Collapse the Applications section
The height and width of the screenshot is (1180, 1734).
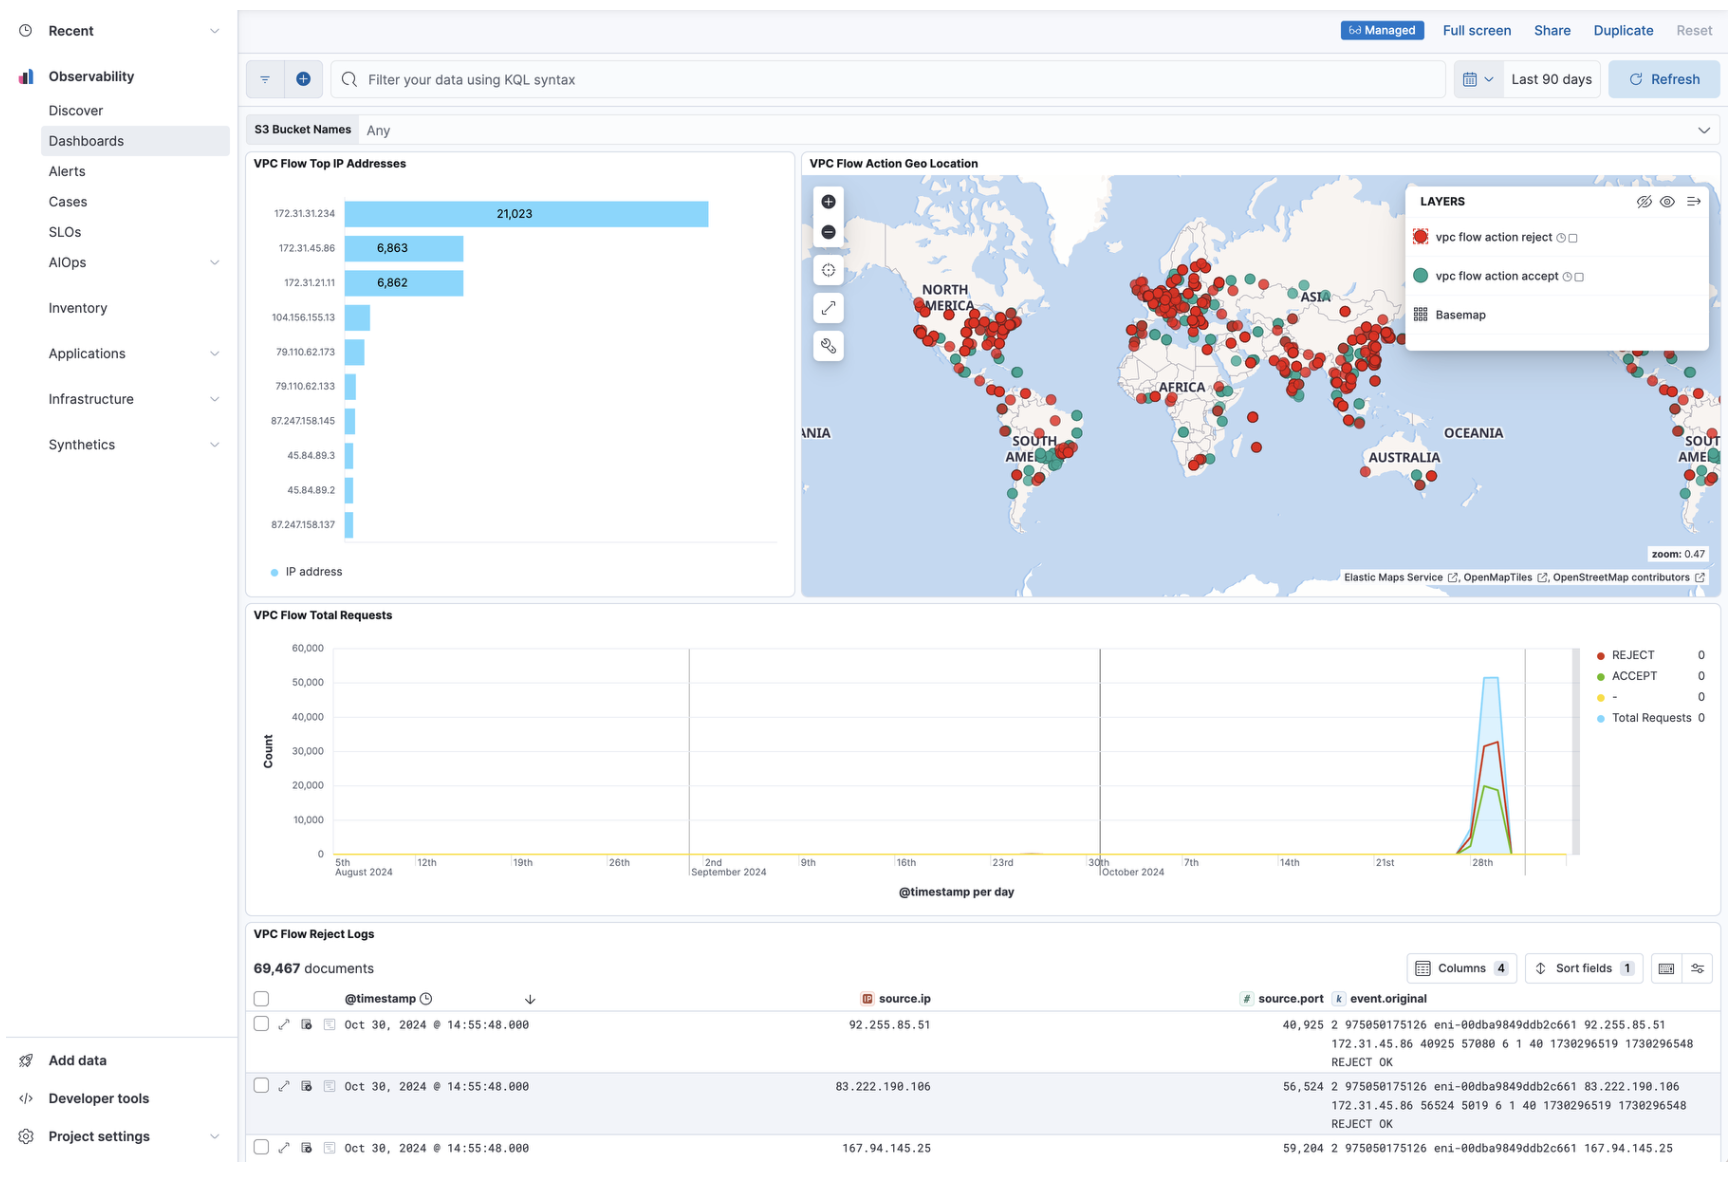pos(214,353)
